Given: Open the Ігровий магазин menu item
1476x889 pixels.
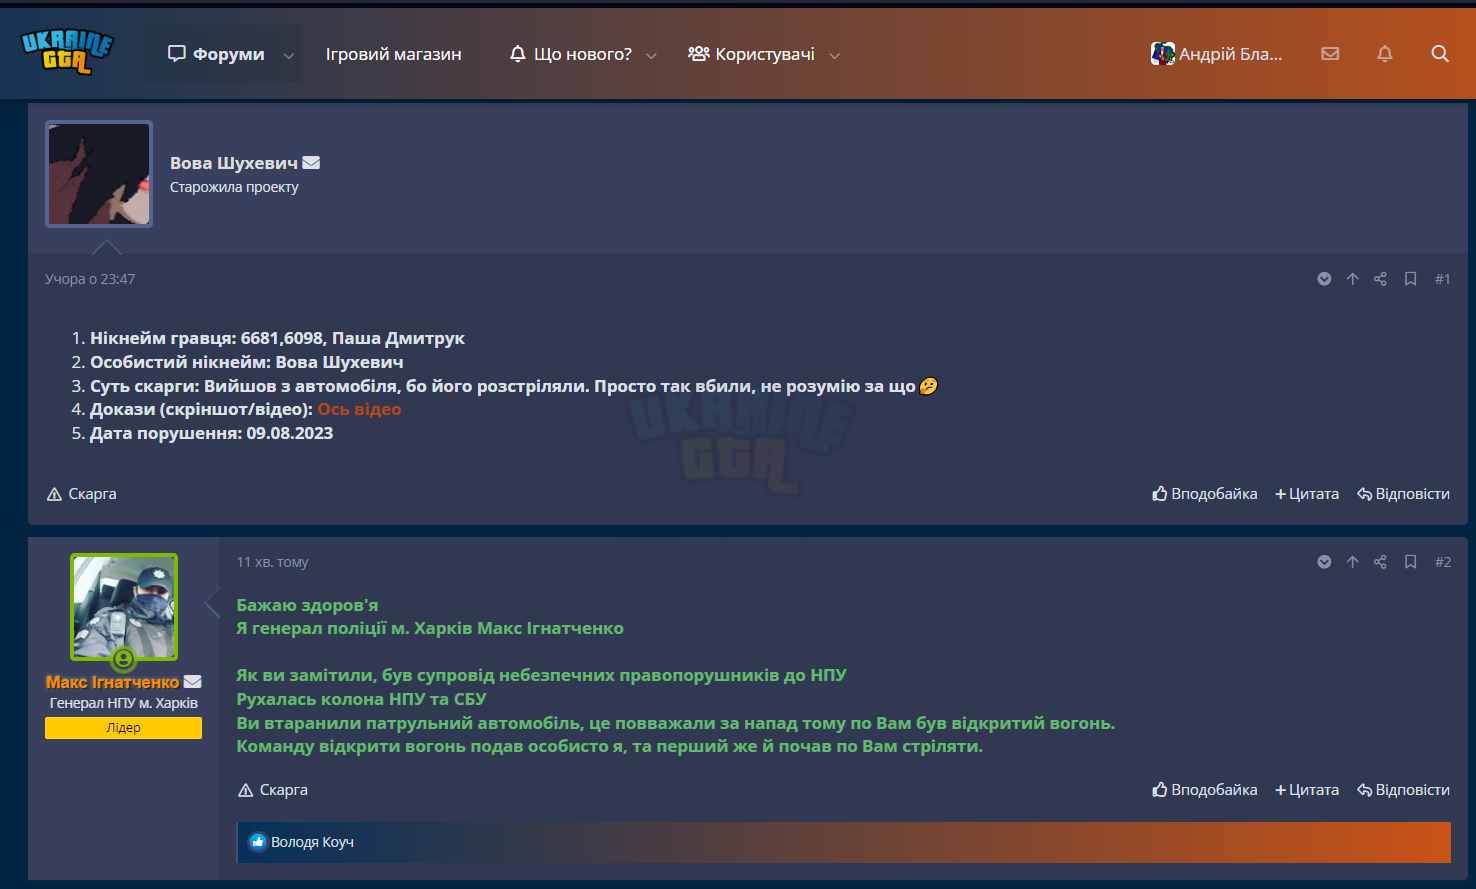Looking at the screenshot, I should pyautogui.click(x=394, y=54).
